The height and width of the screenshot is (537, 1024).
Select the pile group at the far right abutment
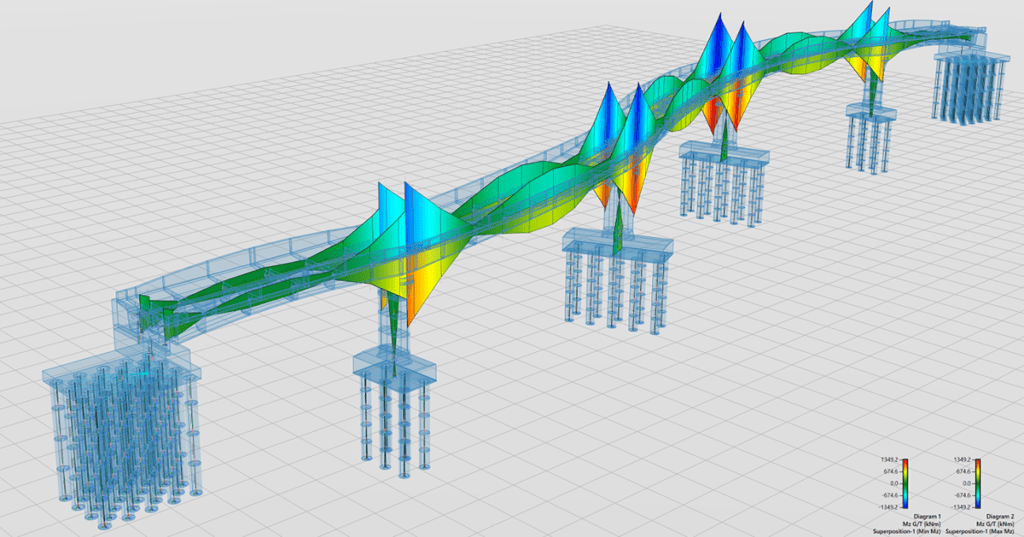coord(968,88)
